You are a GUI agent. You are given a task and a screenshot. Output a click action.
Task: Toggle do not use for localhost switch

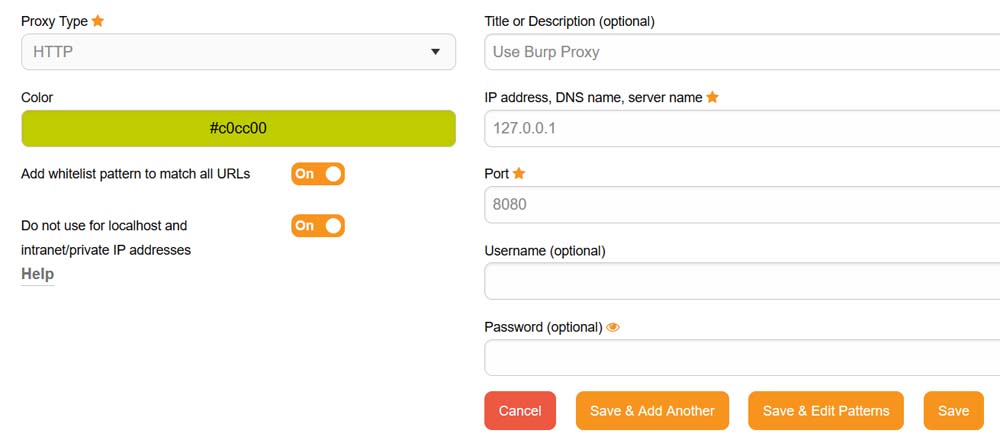coord(318,226)
